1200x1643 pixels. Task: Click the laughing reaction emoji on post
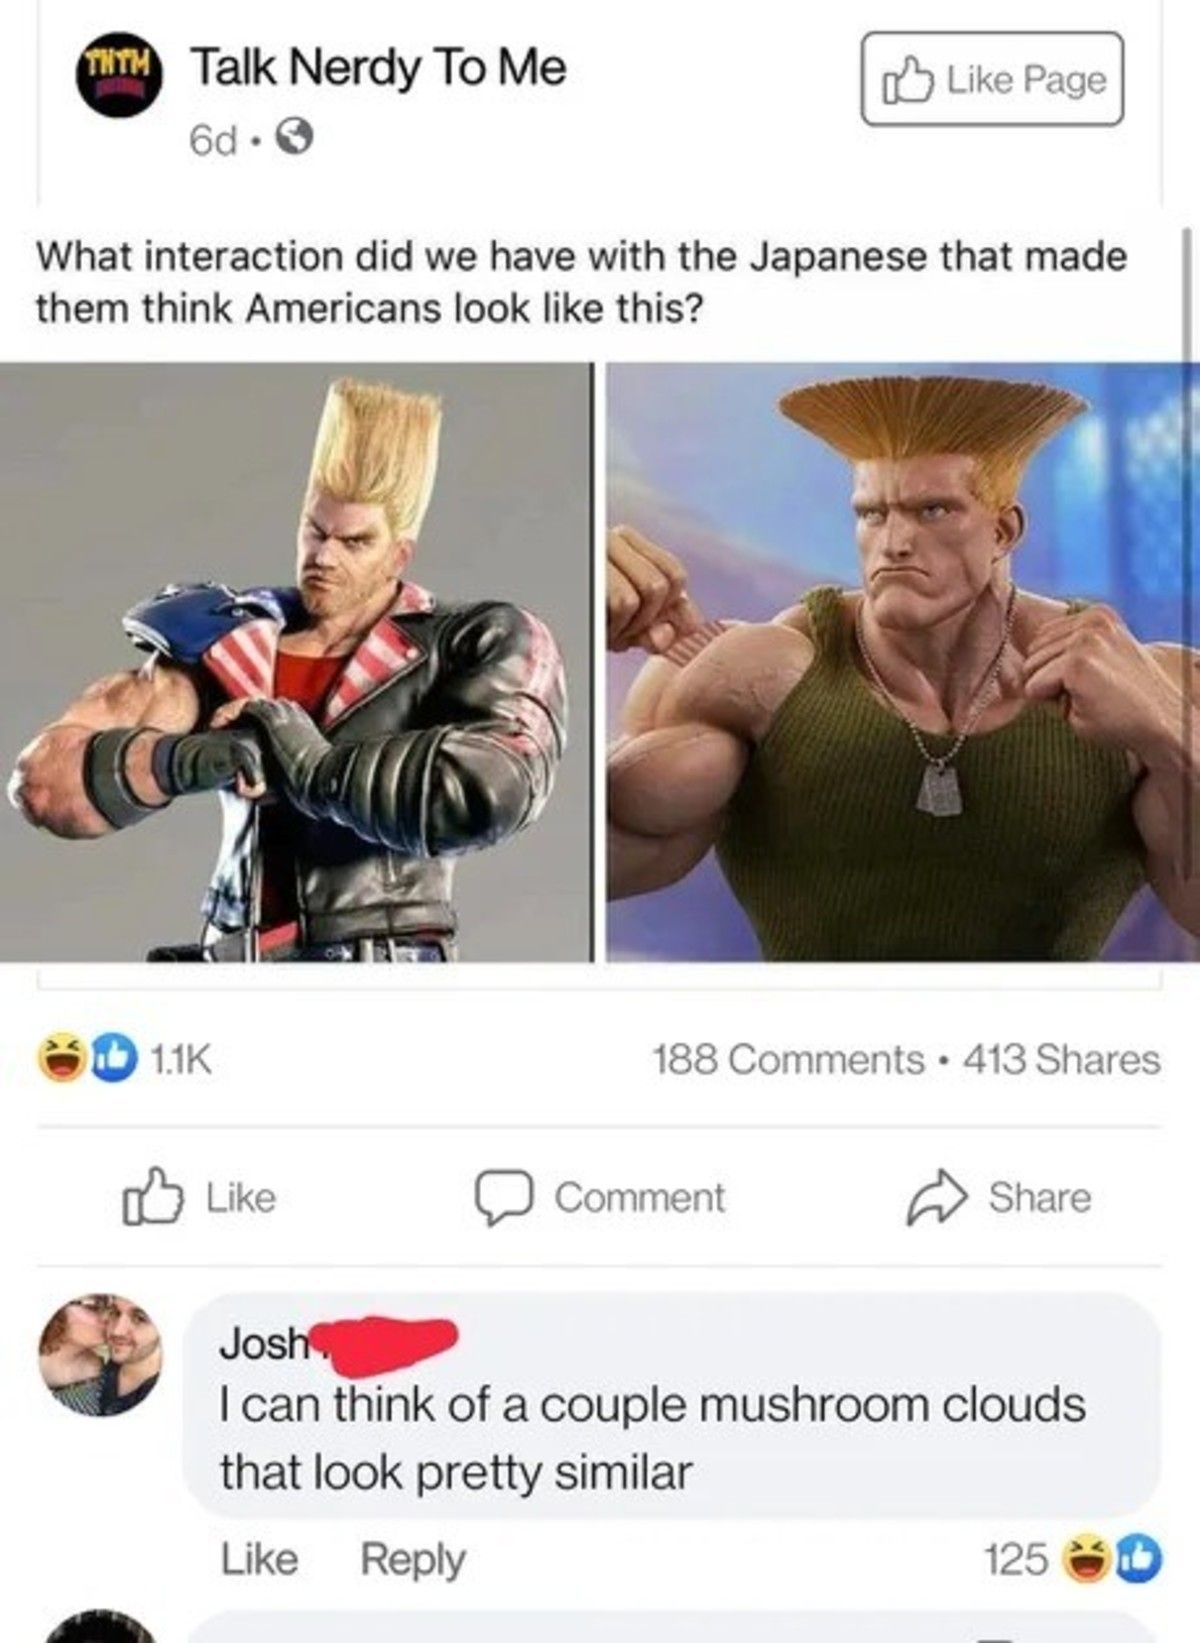point(61,1059)
